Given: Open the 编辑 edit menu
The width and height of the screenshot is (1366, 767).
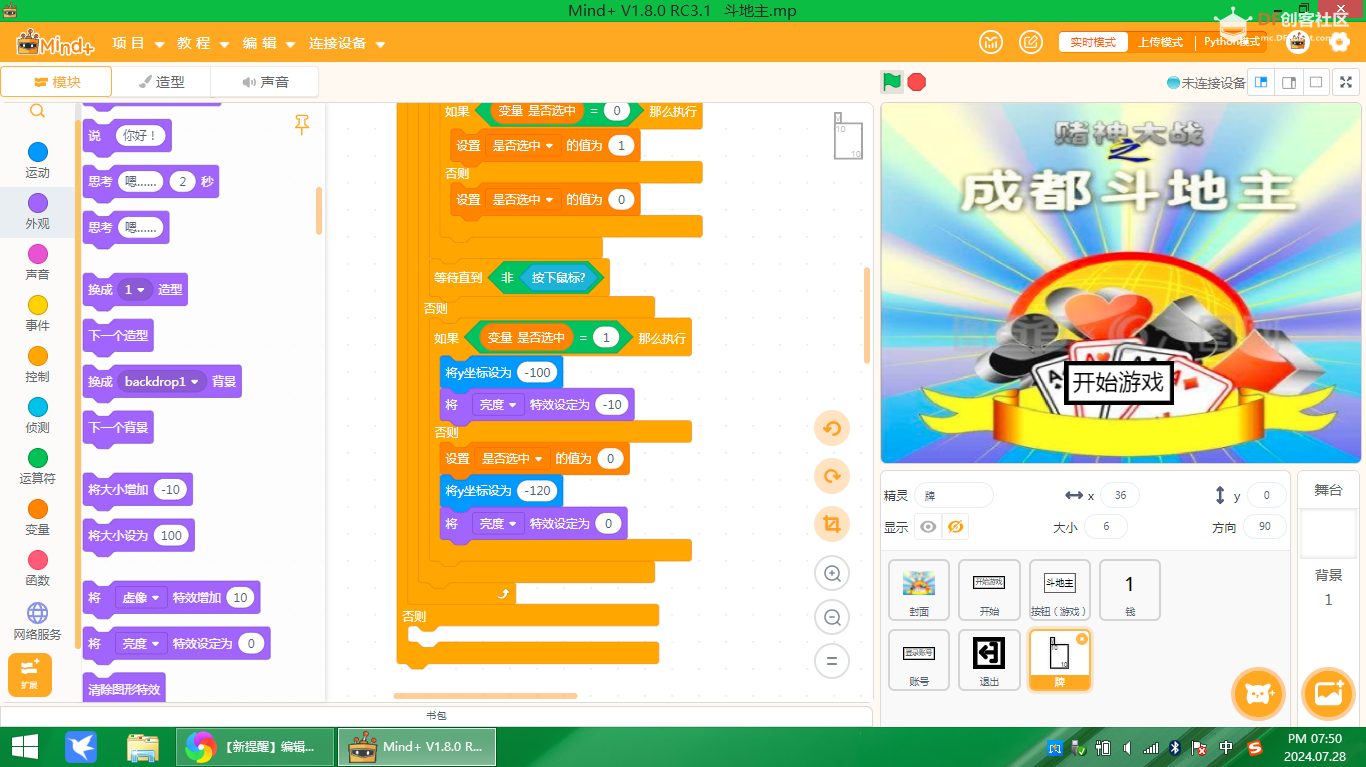Looking at the screenshot, I should coord(268,43).
